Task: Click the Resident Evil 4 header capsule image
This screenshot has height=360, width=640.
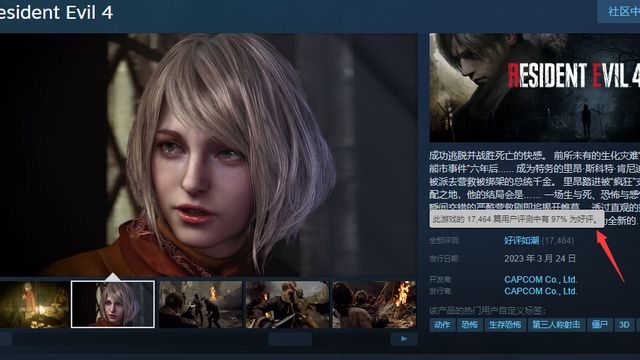Action: 535,88
